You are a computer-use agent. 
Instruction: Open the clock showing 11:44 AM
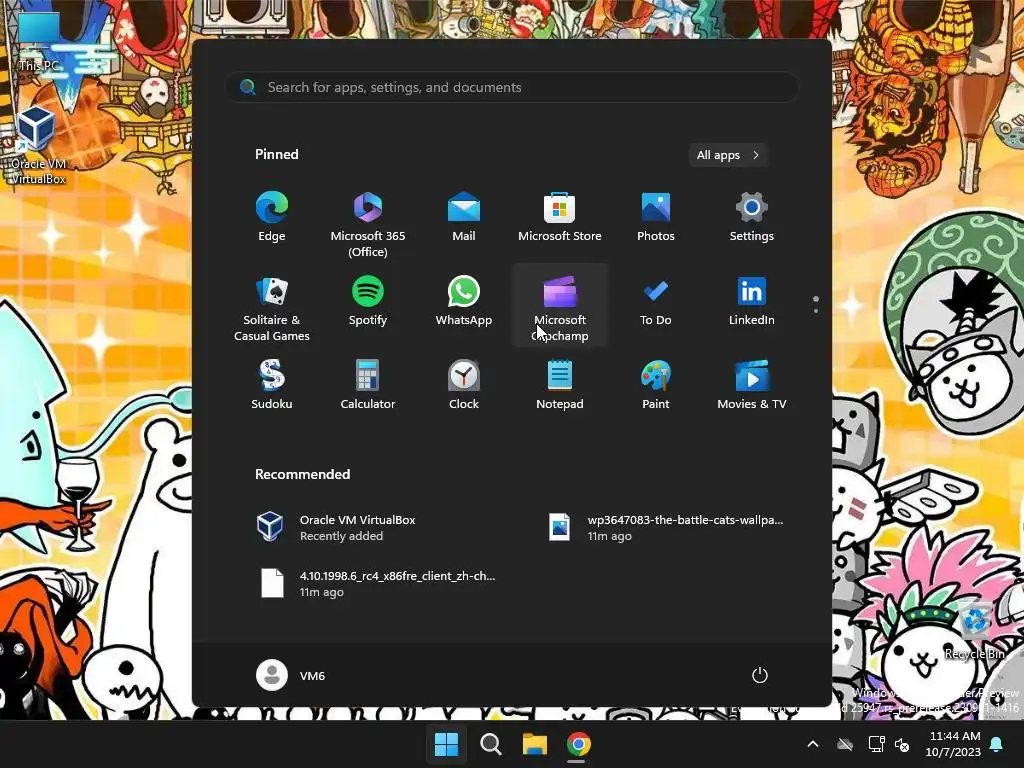(x=953, y=744)
